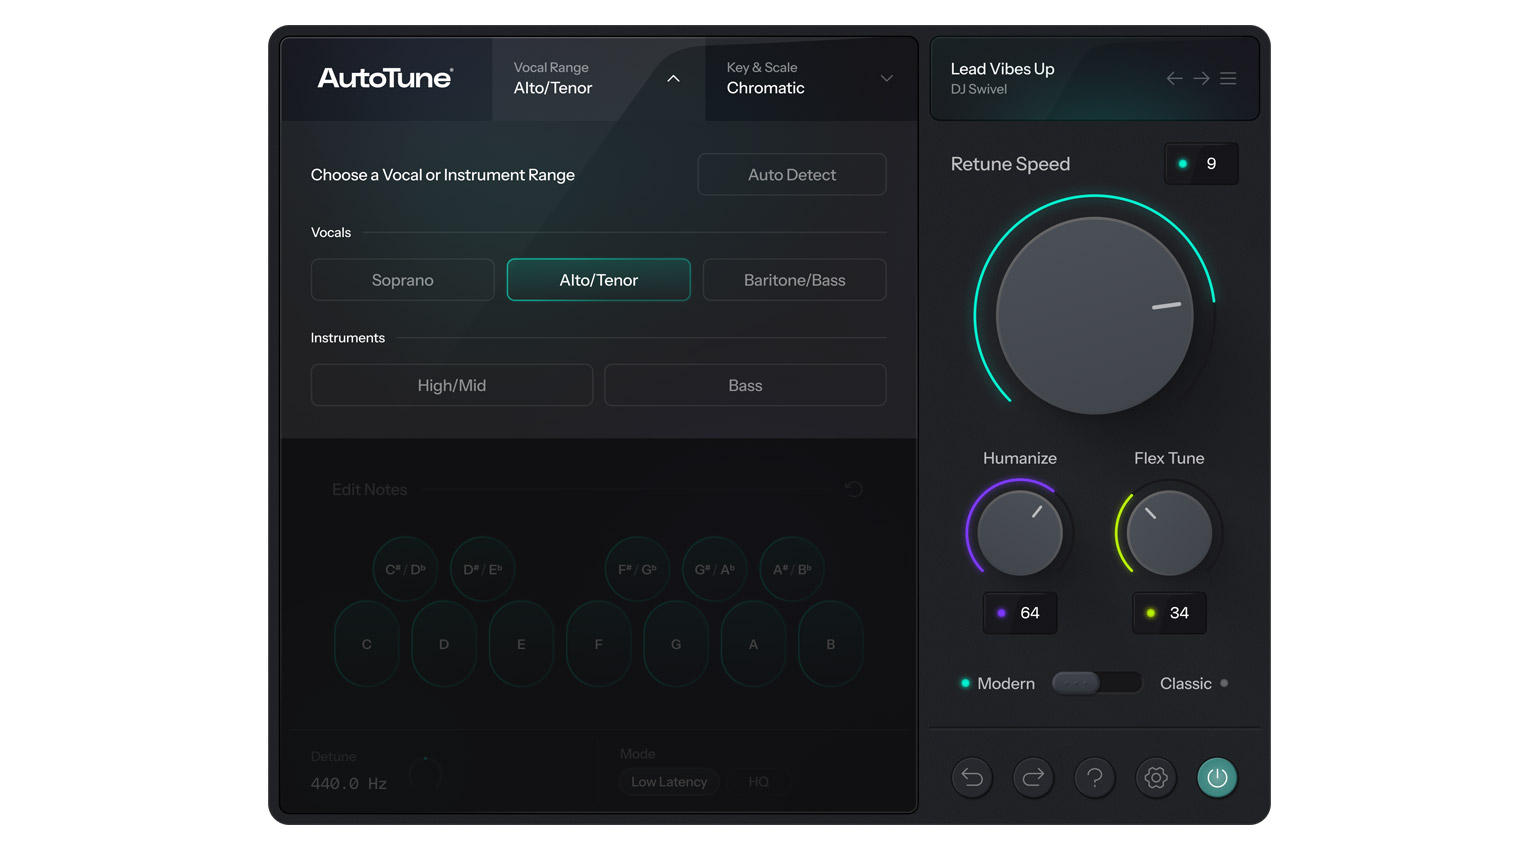
Task: Flip the Modern/Classic mode switch
Action: tap(1096, 683)
